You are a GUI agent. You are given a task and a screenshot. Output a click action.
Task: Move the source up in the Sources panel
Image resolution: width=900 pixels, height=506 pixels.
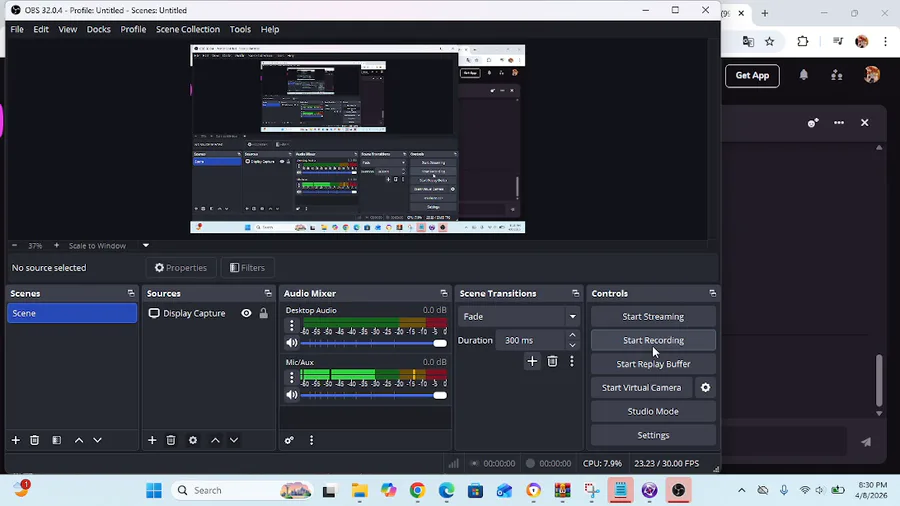[x=215, y=440]
